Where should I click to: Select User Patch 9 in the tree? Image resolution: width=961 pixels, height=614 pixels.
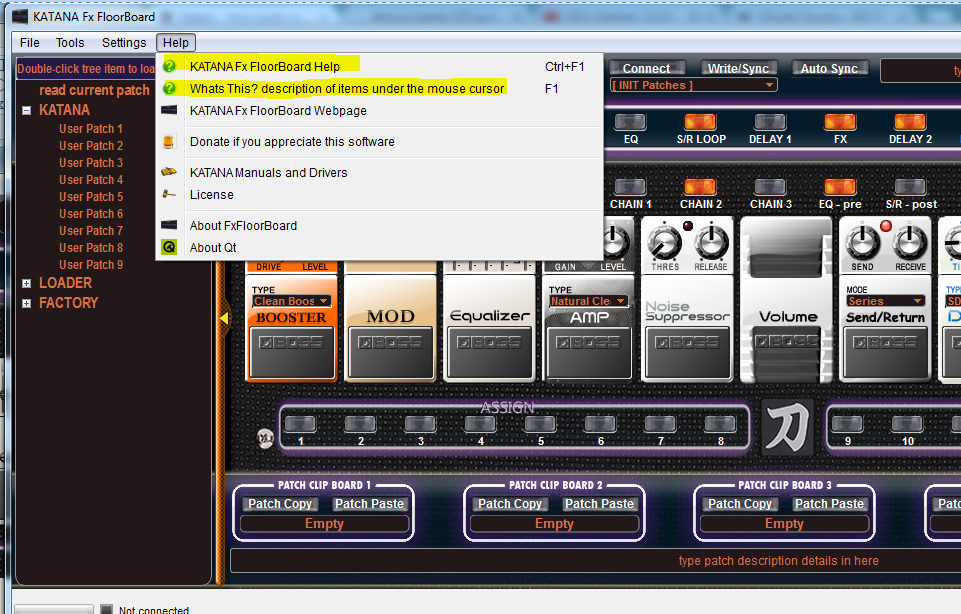[91, 265]
